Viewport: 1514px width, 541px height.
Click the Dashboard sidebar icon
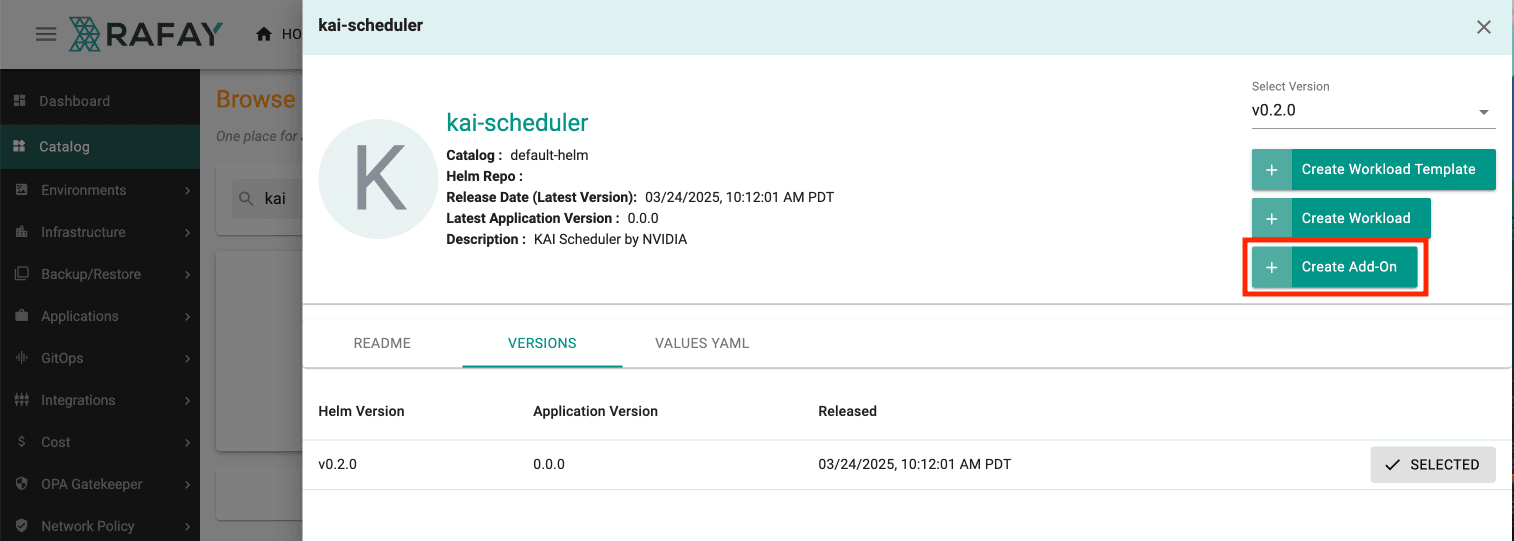tap(19, 101)
